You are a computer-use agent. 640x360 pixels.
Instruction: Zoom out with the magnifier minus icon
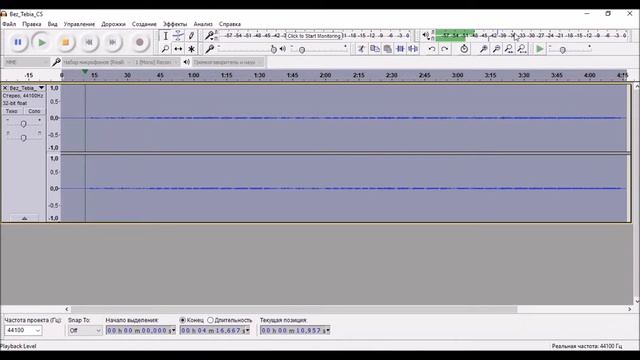point(496,49)
